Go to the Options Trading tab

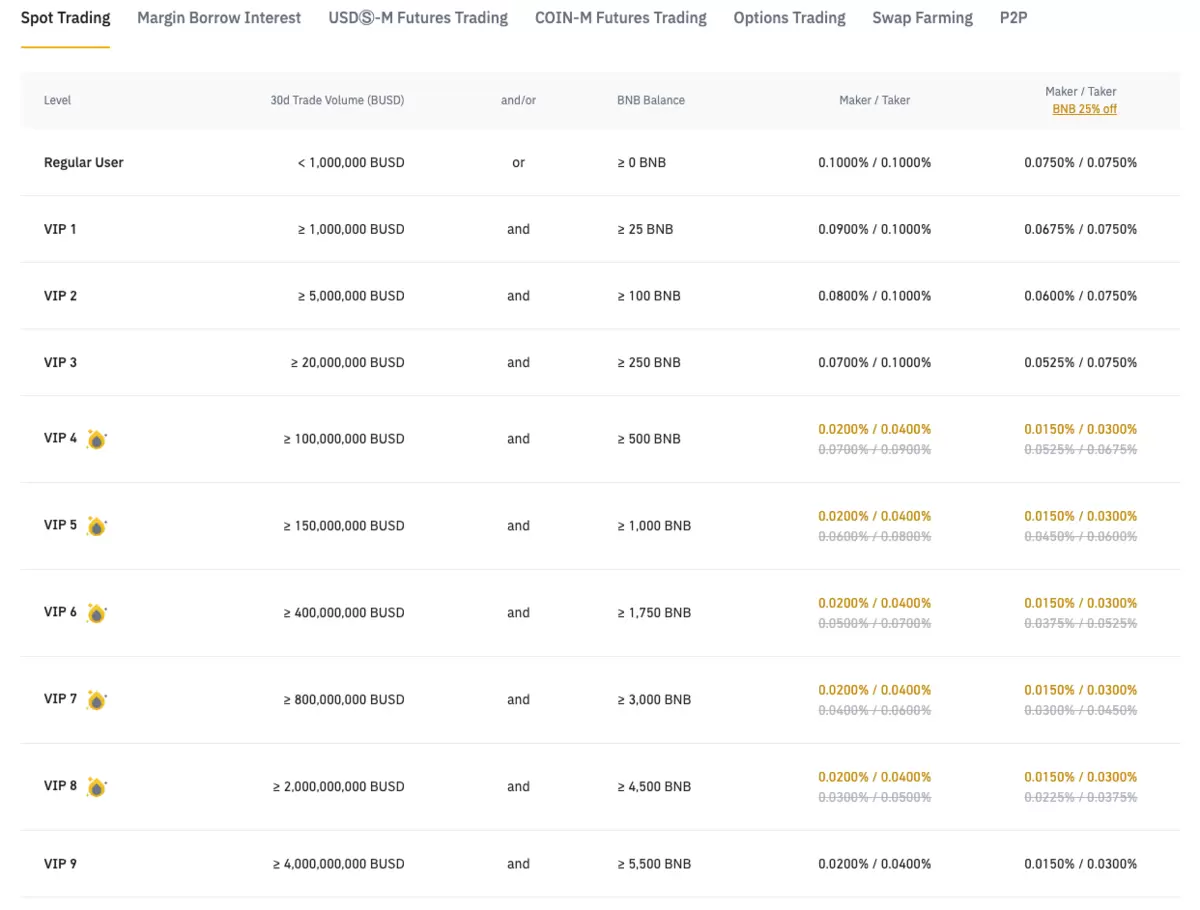(x=789, y=18)
